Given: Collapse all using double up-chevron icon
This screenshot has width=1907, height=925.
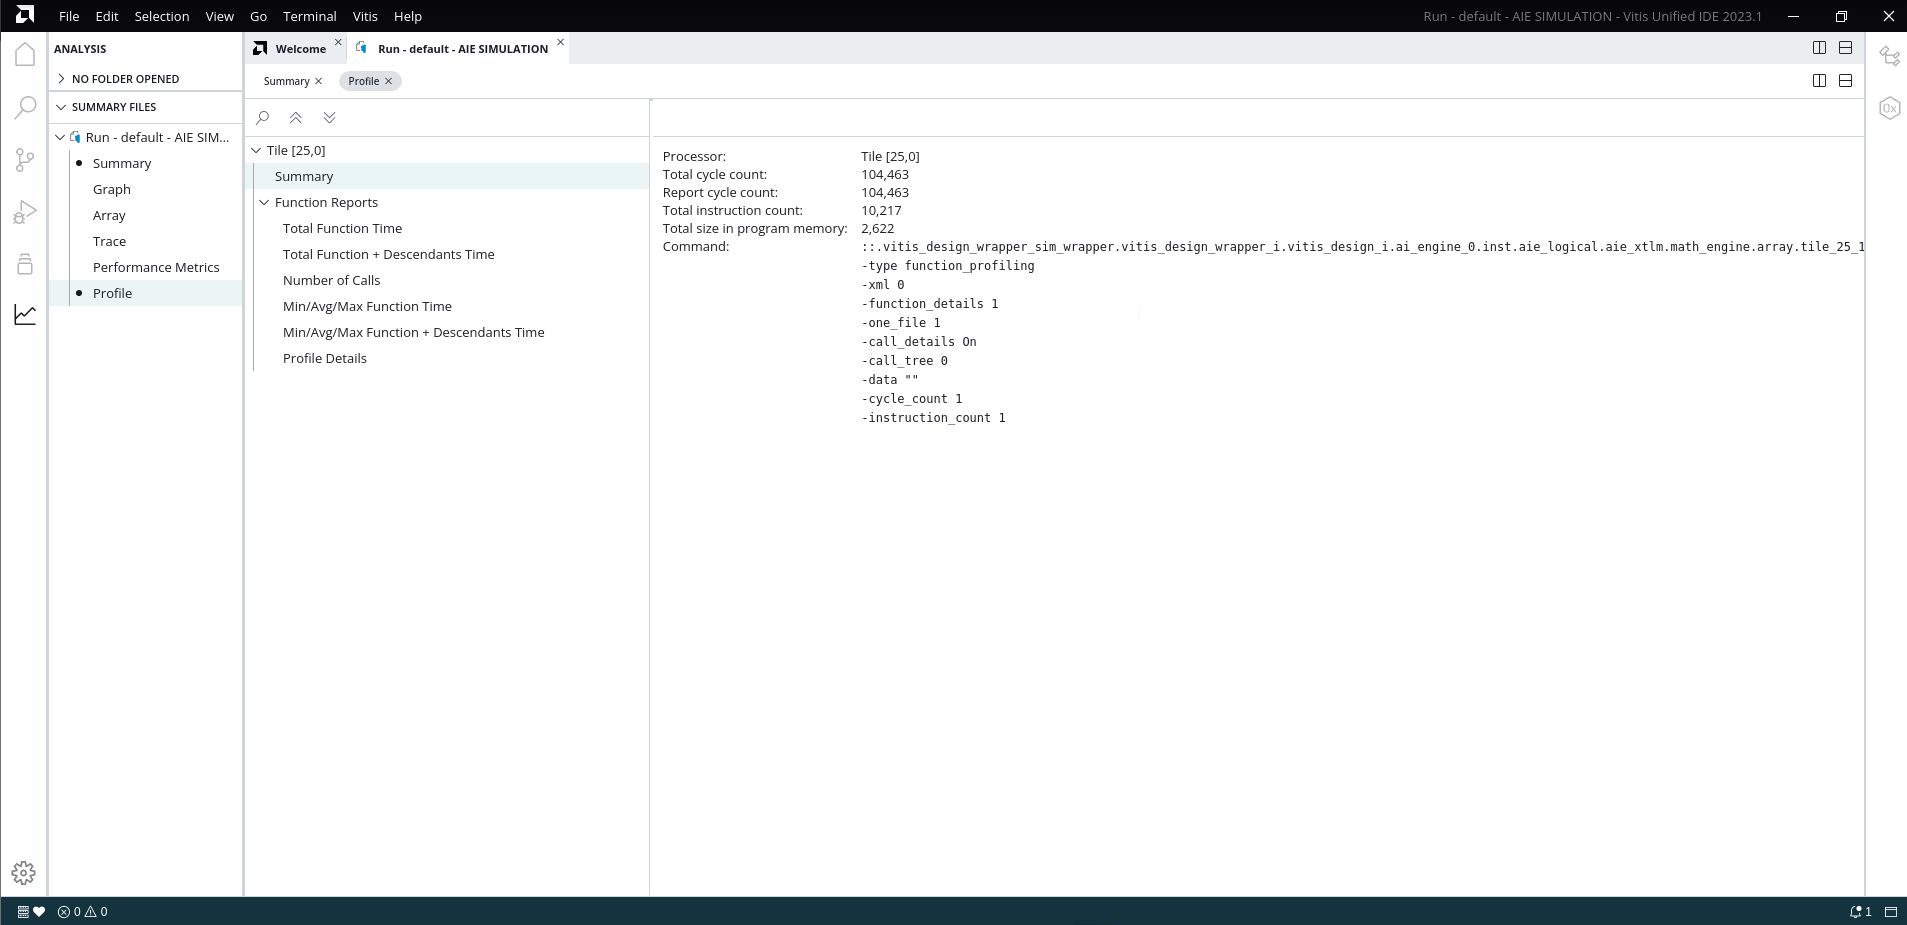Looking at the screenshot, I should tap(296, 118).
